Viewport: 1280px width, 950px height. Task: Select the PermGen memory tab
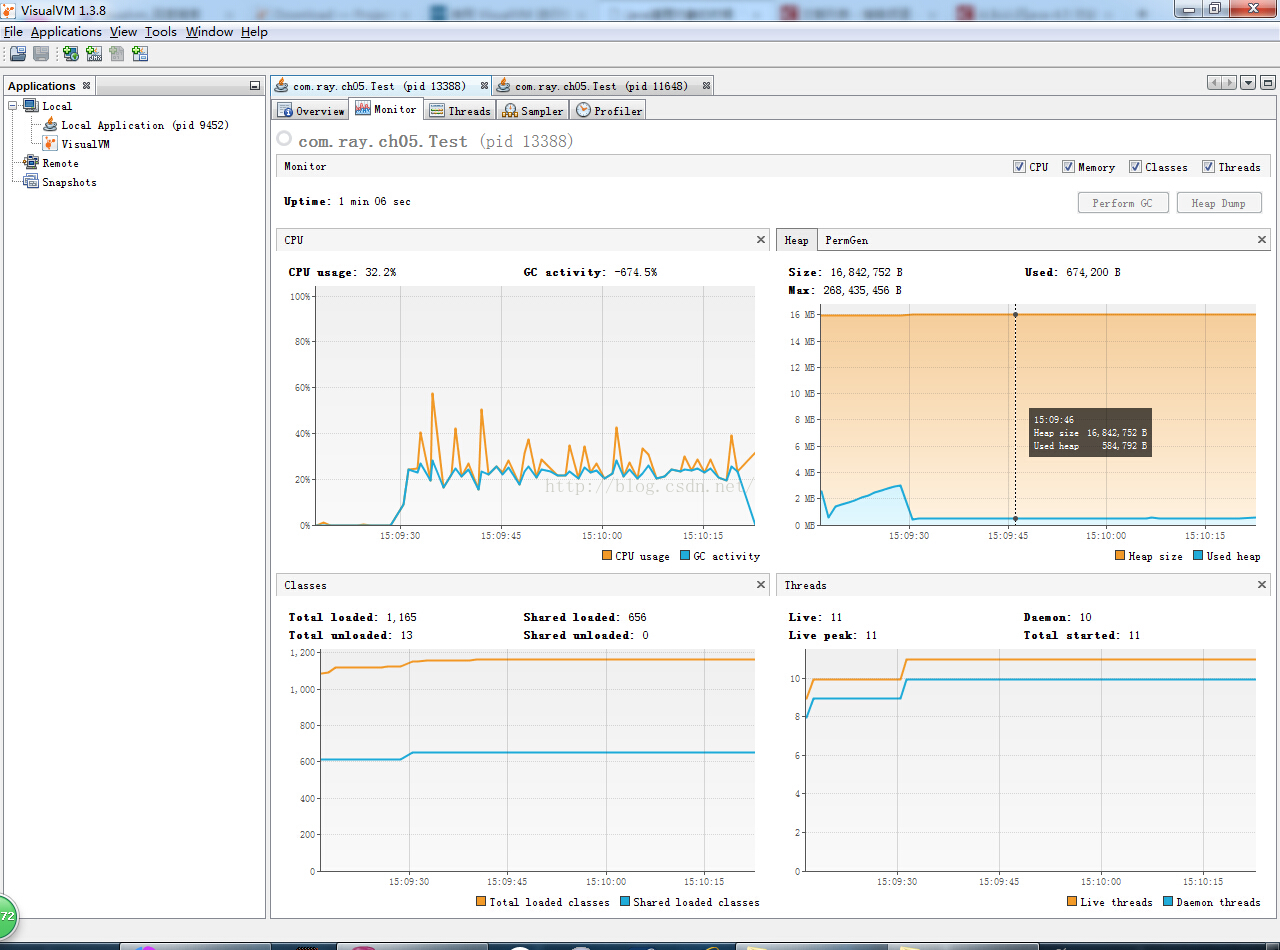coord(847,240)
